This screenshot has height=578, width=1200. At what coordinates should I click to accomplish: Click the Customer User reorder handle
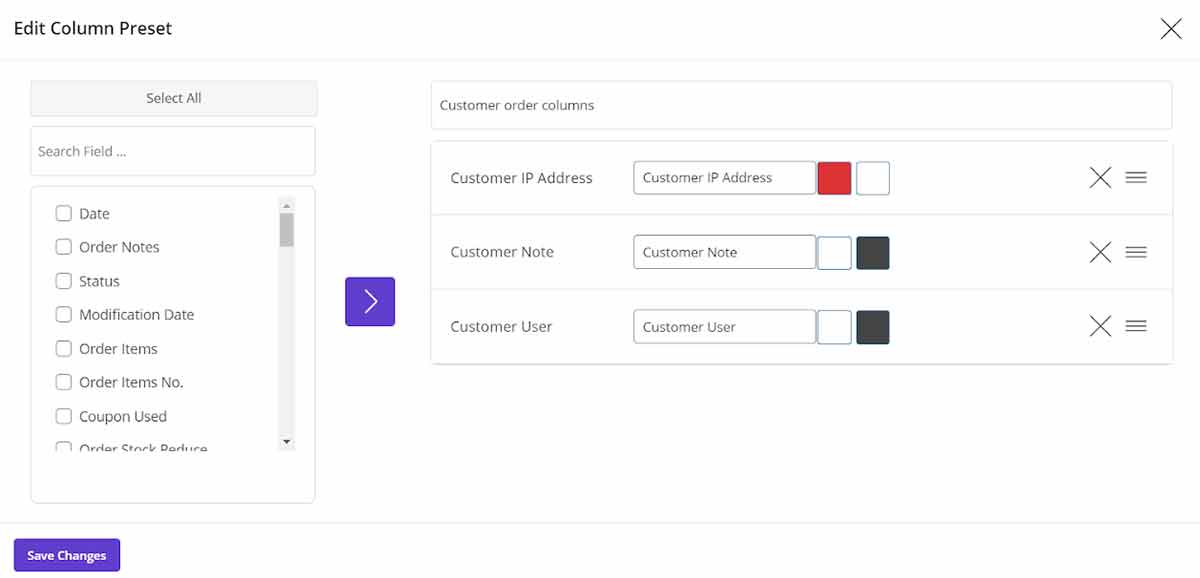tap(1136, 326)
